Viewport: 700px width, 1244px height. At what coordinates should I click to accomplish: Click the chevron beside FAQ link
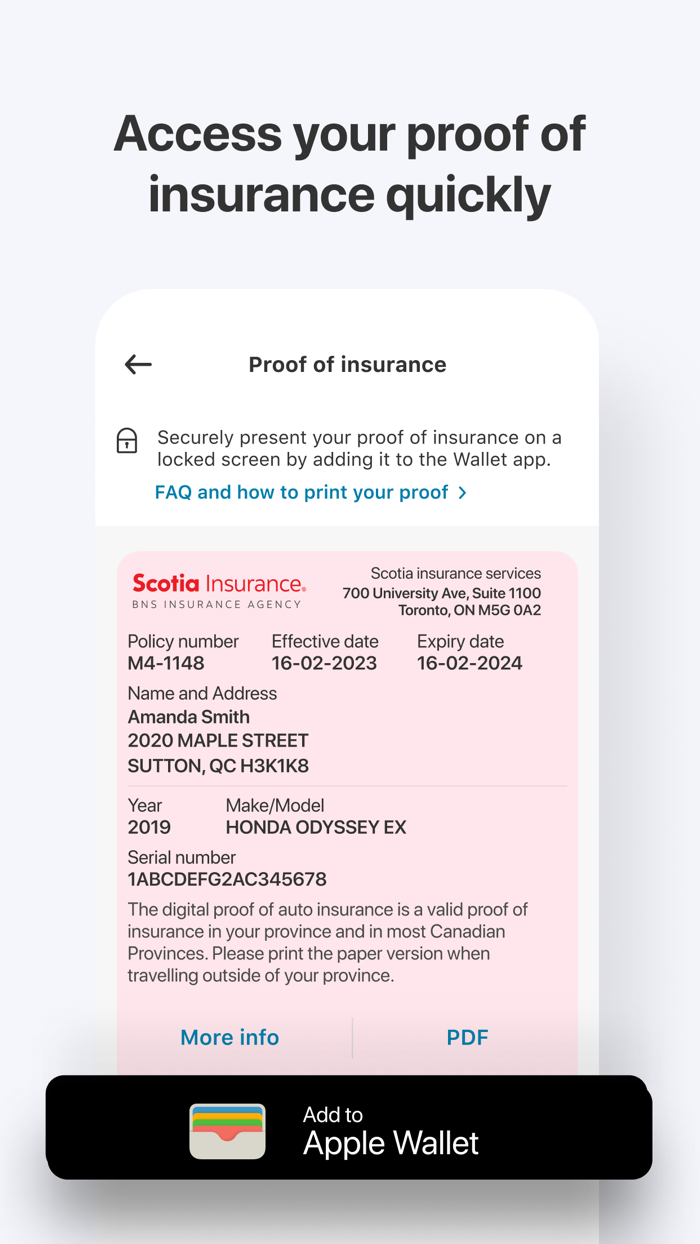click(461, 492)
